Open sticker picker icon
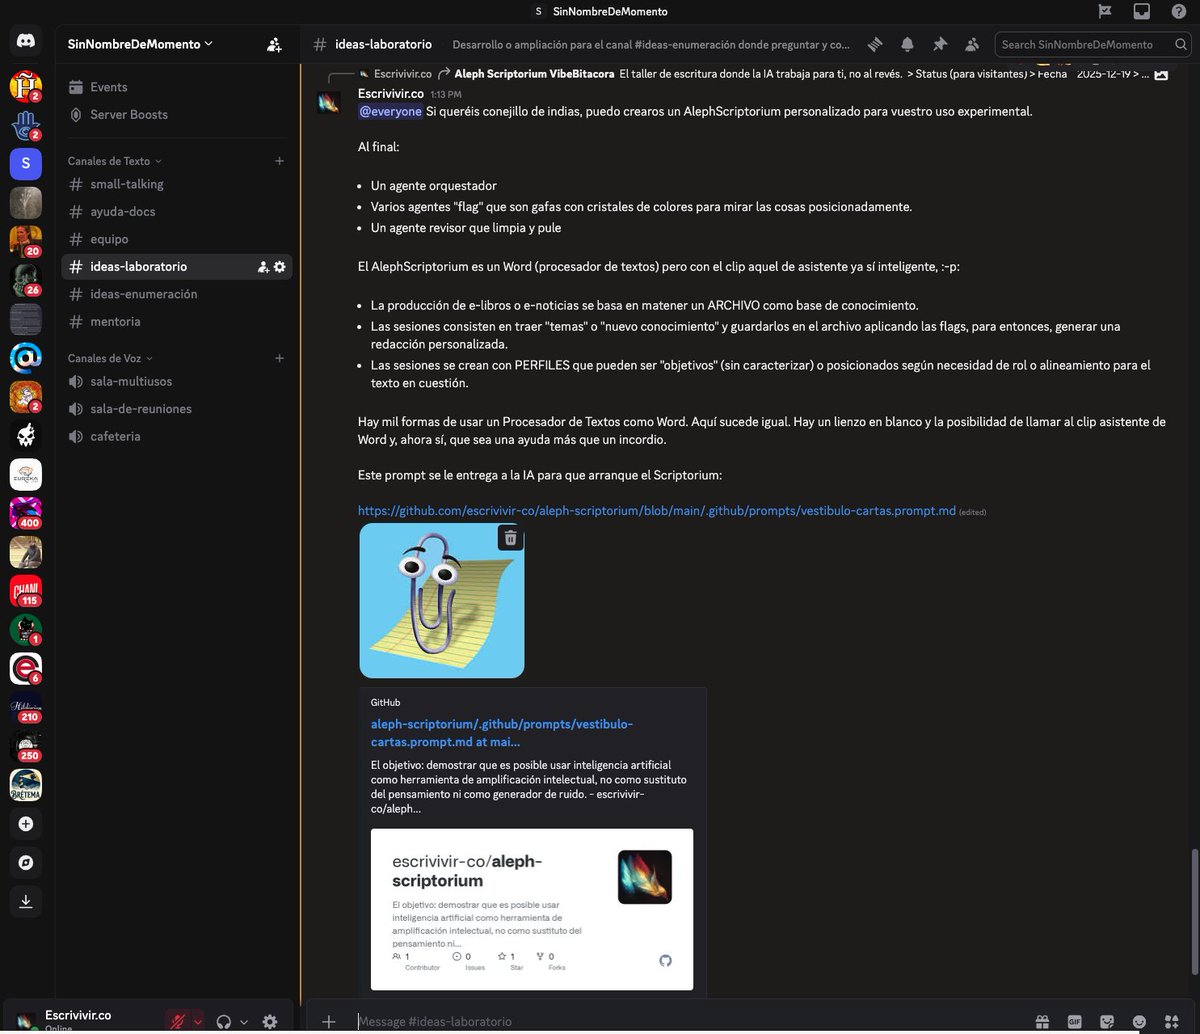Image resolution: width=1200 pixels, height=1034 pixels. 1107,1022
